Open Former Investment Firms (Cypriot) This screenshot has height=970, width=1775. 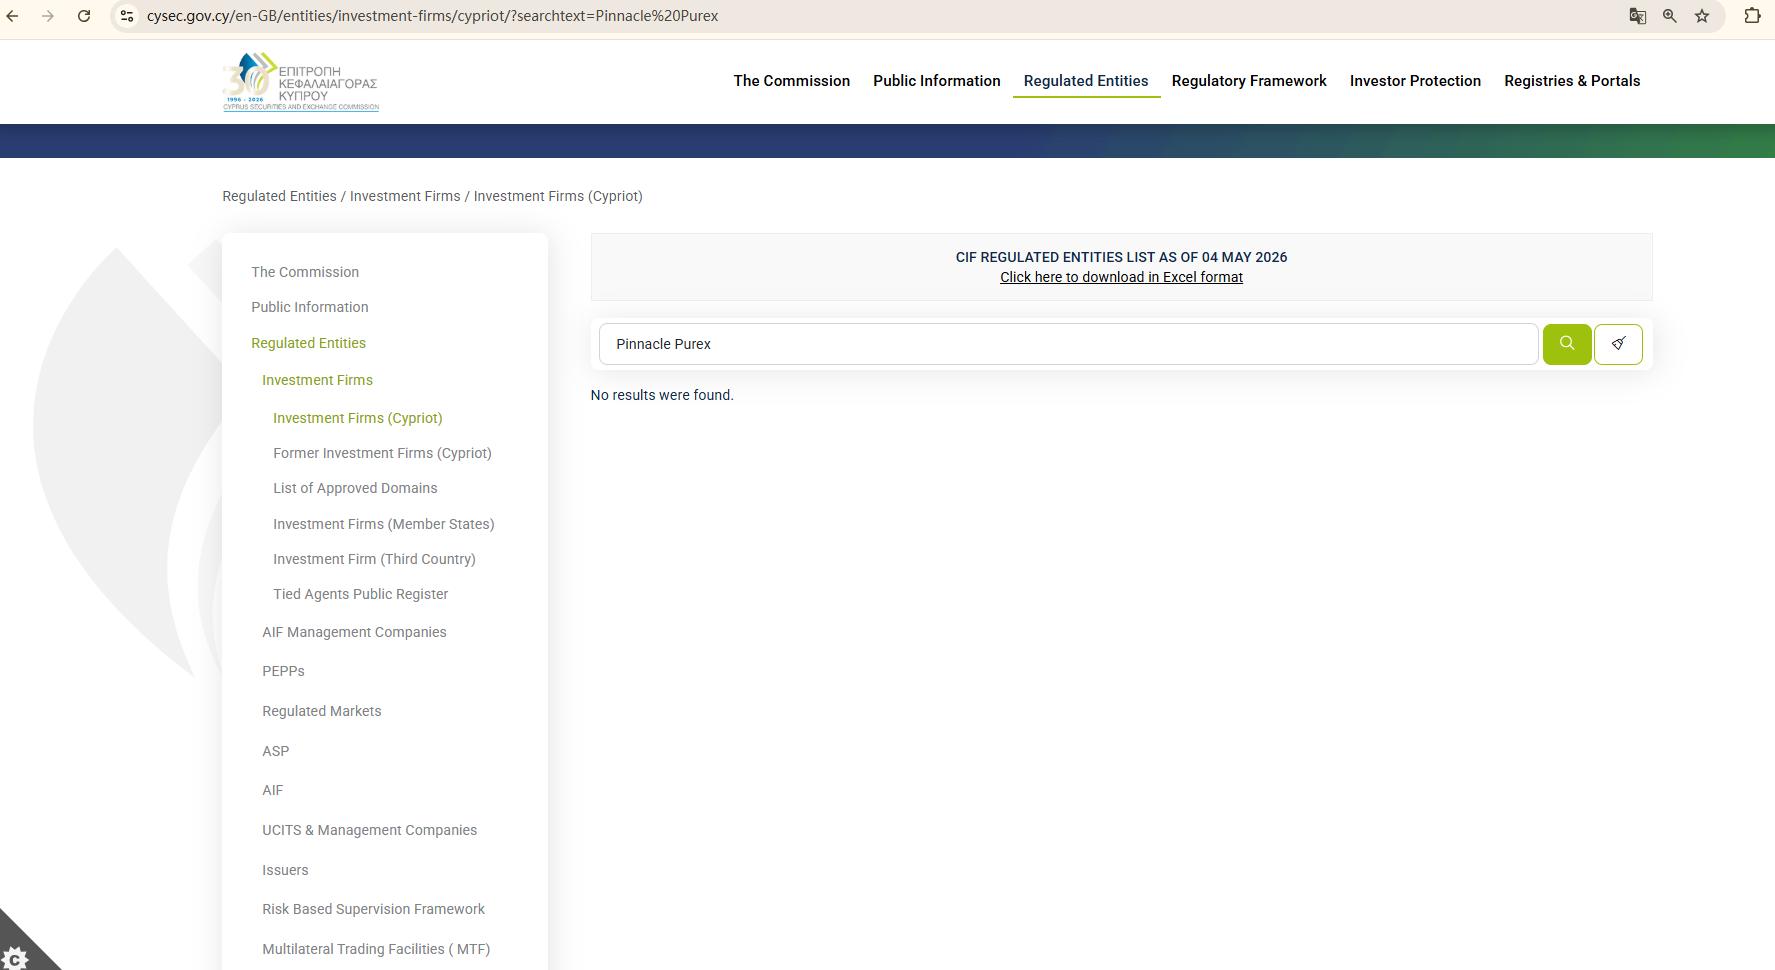coord(382,453)
